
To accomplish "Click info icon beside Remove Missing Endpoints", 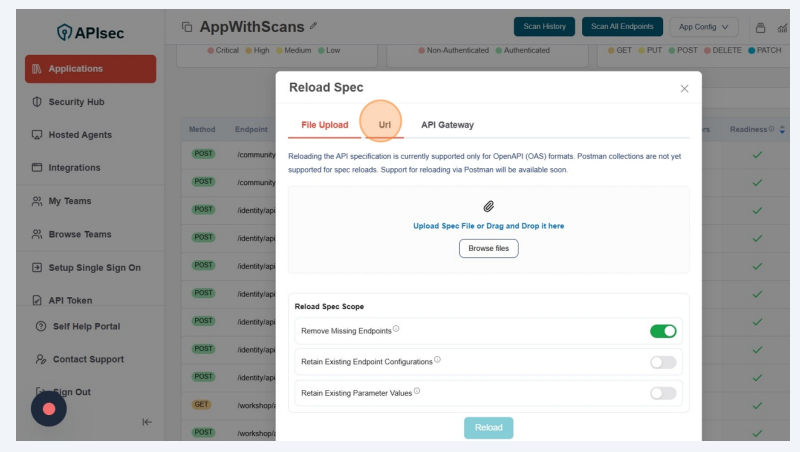I will (396, 329).
